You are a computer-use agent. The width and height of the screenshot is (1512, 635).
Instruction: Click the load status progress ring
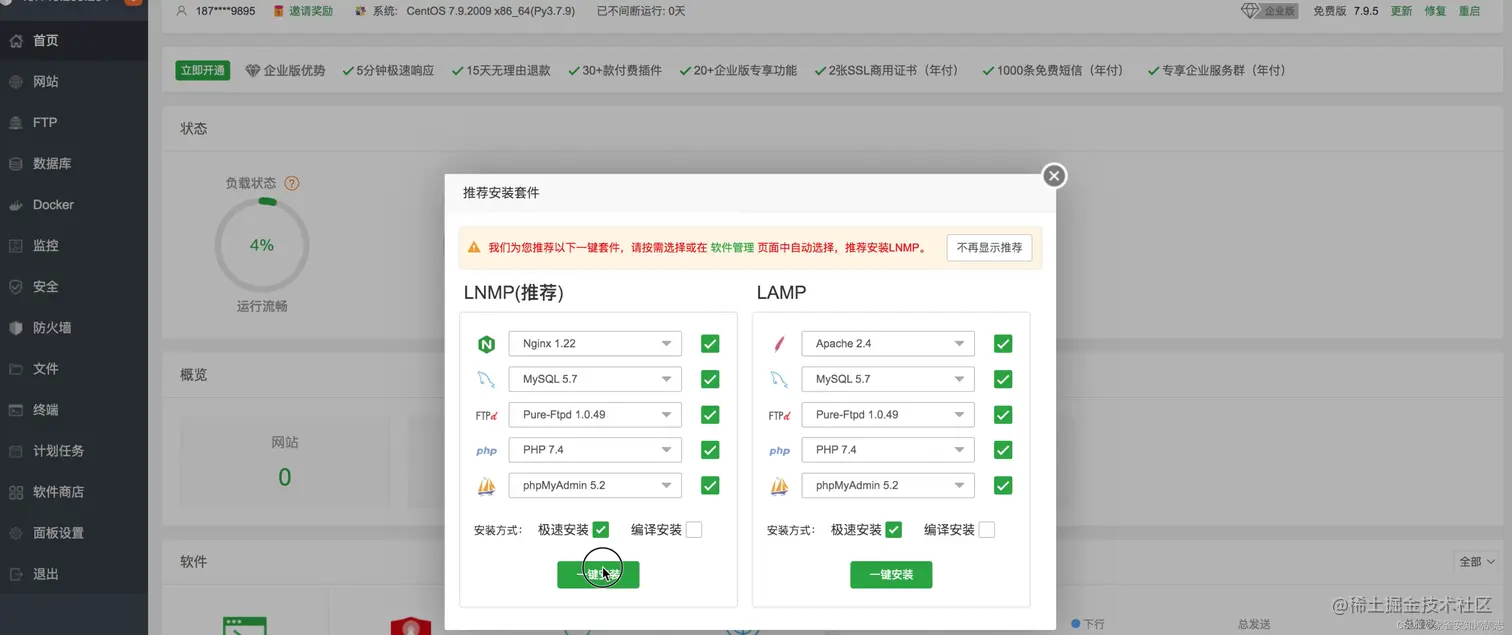coord(262,244)
